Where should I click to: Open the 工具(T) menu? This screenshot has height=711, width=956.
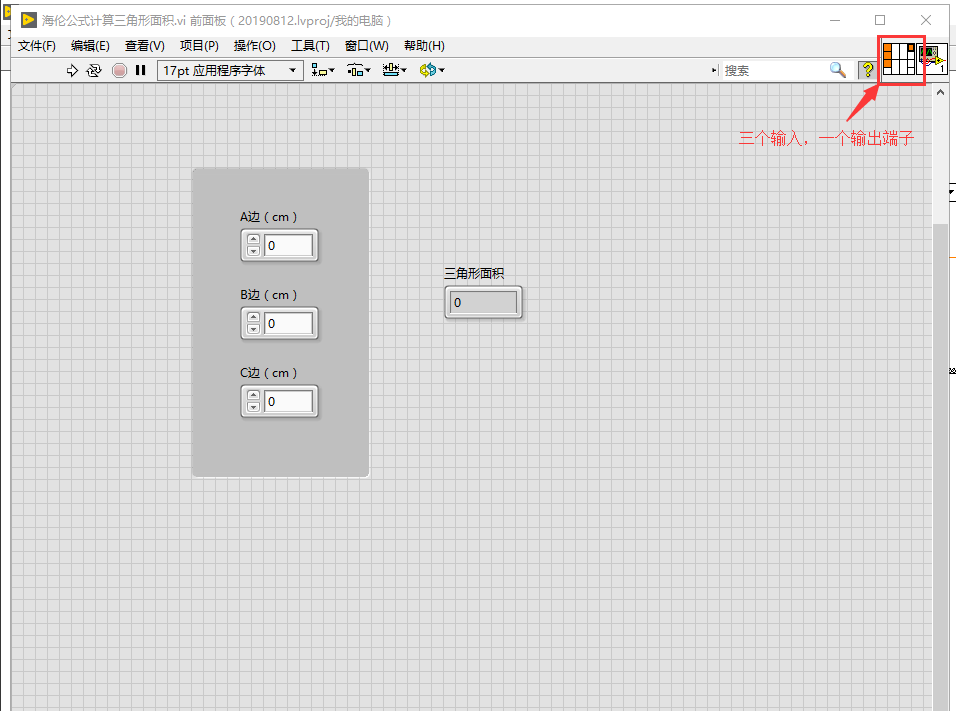pyautogui.click(x=310, y=46)
